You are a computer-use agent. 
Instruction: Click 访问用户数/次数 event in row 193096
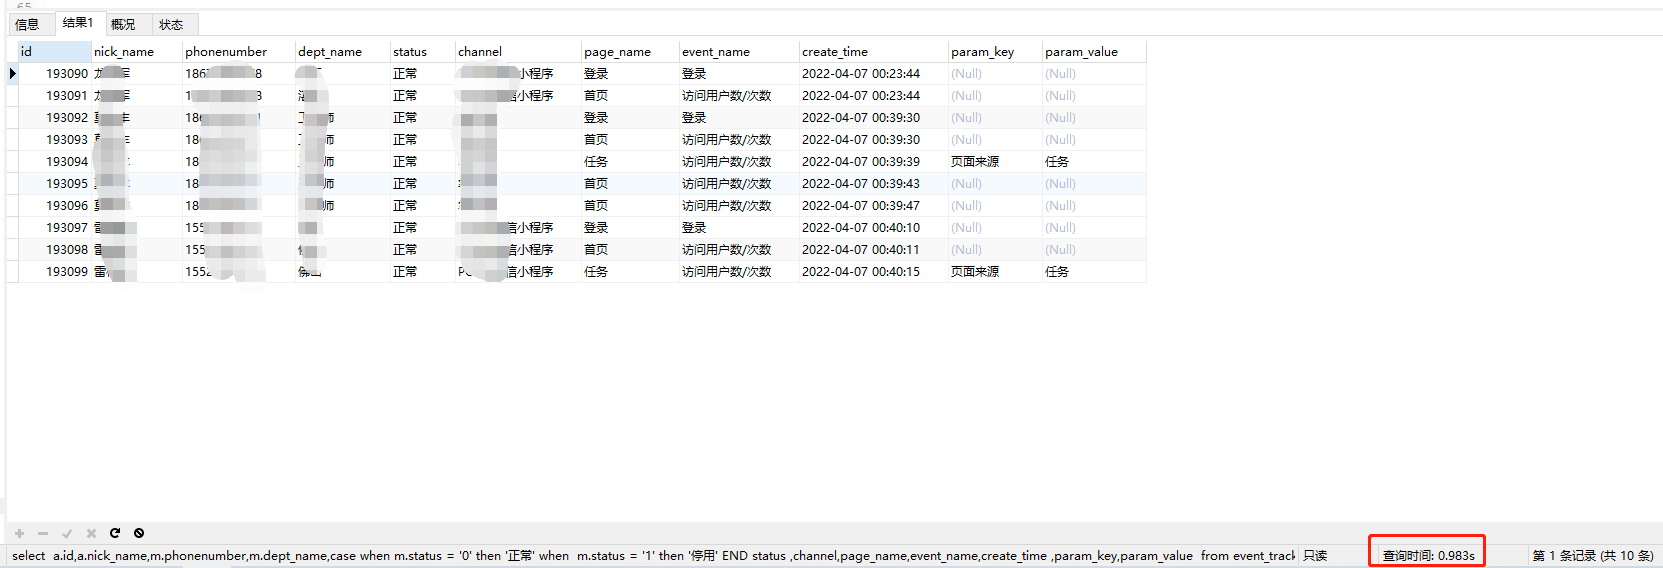pyautogui.click(x=739, y=205)
